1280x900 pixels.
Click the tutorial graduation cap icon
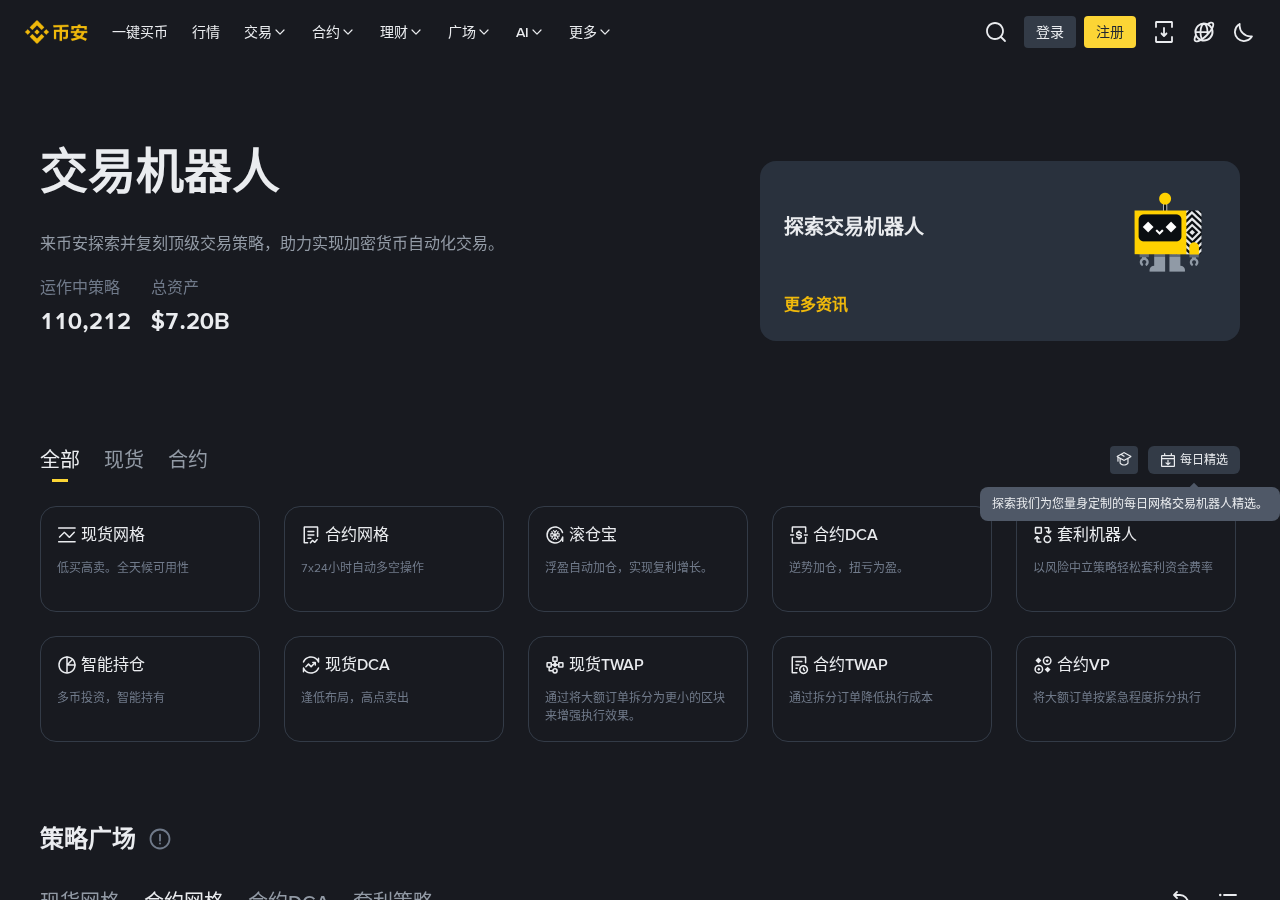(1124, 460)
